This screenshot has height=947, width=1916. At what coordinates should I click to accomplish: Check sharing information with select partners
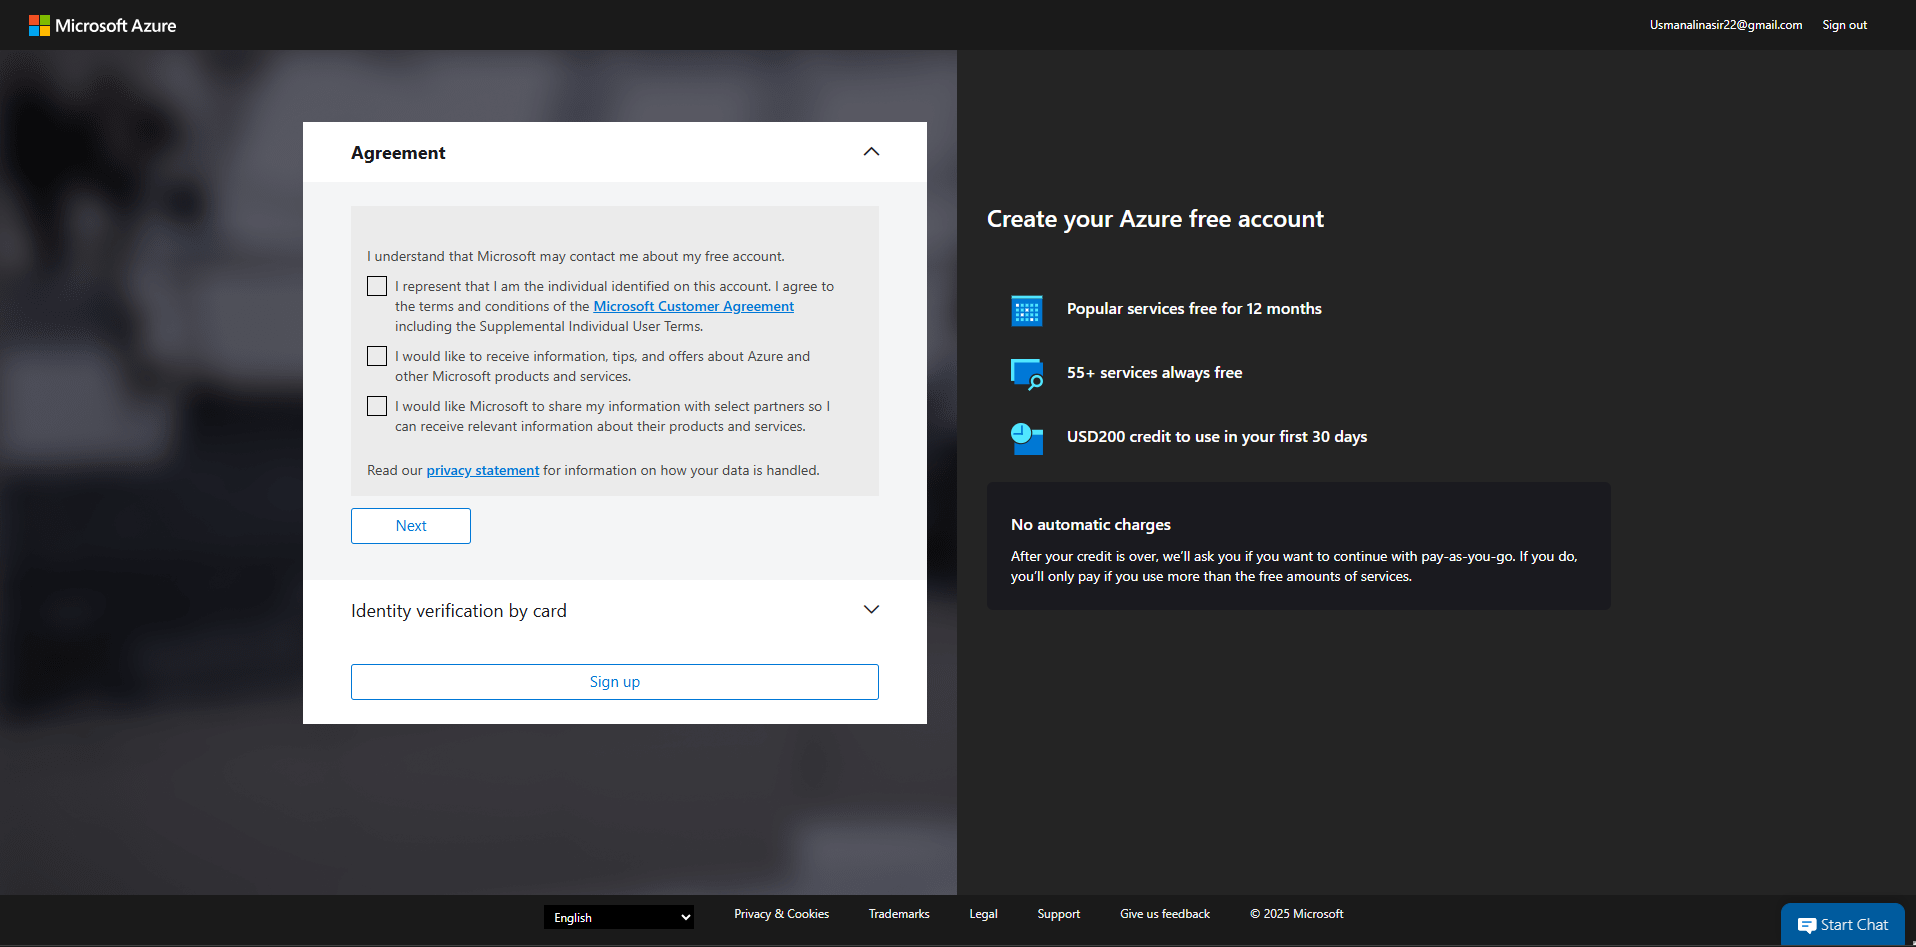click(376, 406)
